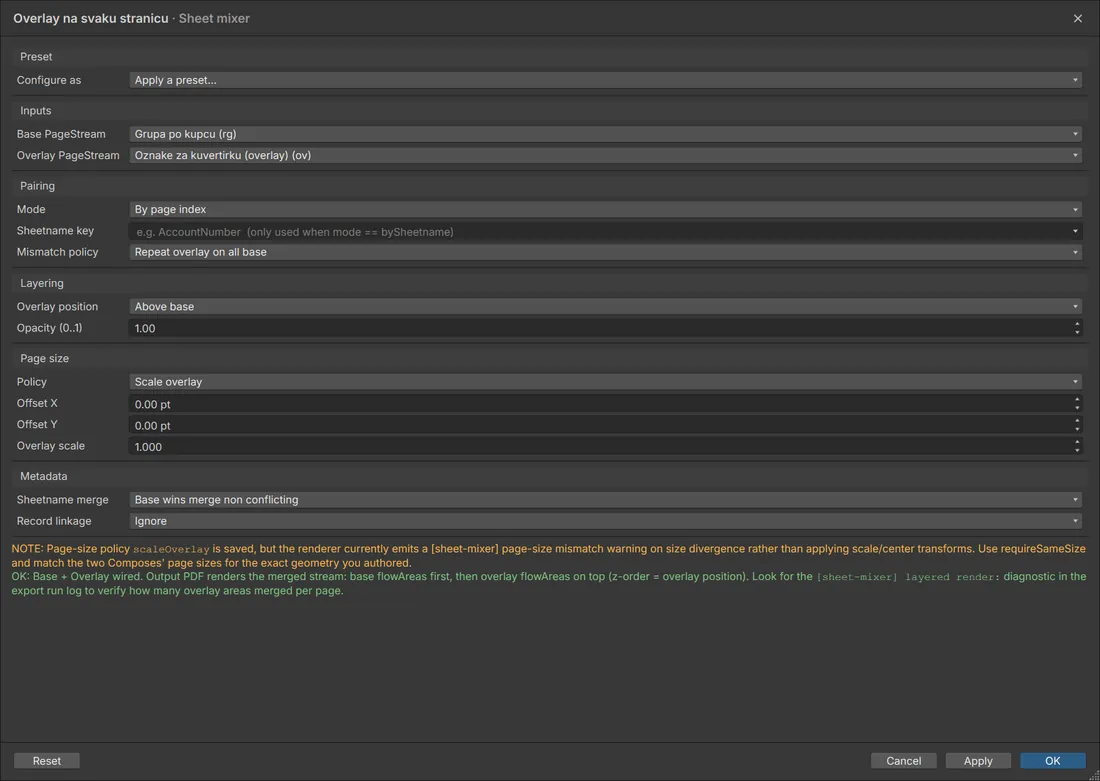Increase Overlay scale with the up arrow
Image resolution: width=1100 pixels, height=781 pixels.
pos(1077,443)
